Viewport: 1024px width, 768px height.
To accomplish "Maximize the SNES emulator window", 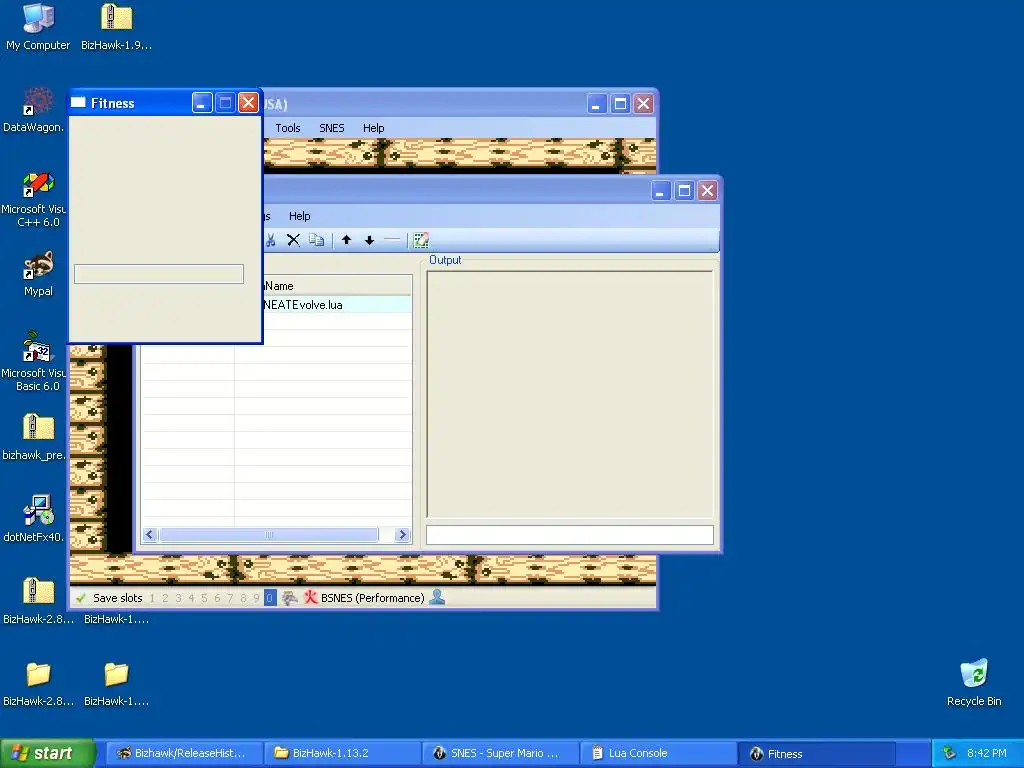I will (x=620, y=104).
